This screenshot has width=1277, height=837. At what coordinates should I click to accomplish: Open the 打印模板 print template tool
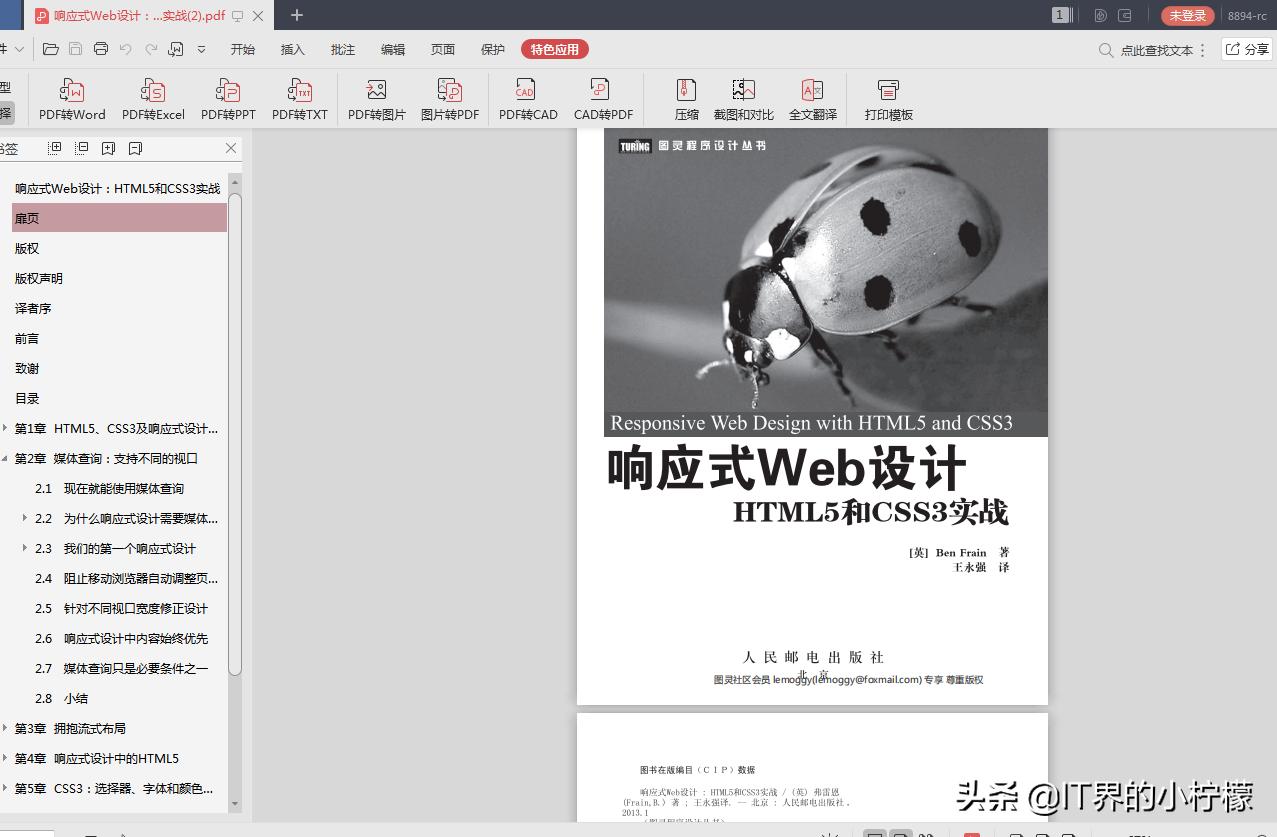[887, 97]
